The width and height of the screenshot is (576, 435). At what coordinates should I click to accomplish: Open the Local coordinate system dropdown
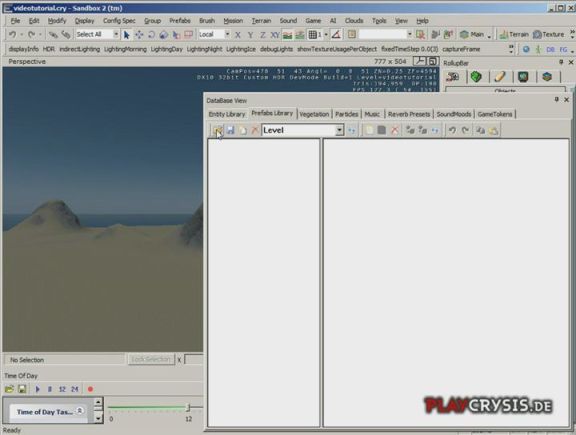pyautogui.click(x=227, y=35)
